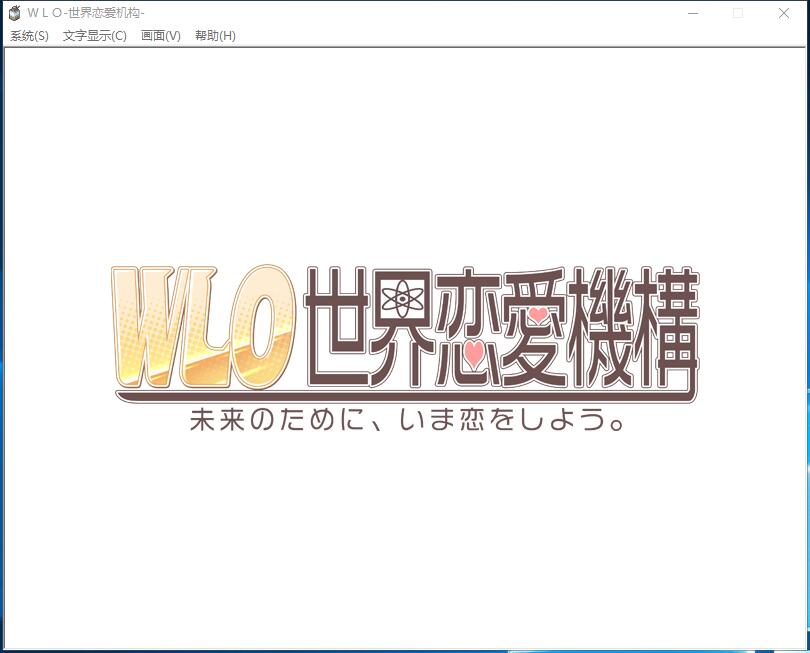
Task: Click the greyed-out maximize button
Action: pyautogui.click(x=738, y=13)
